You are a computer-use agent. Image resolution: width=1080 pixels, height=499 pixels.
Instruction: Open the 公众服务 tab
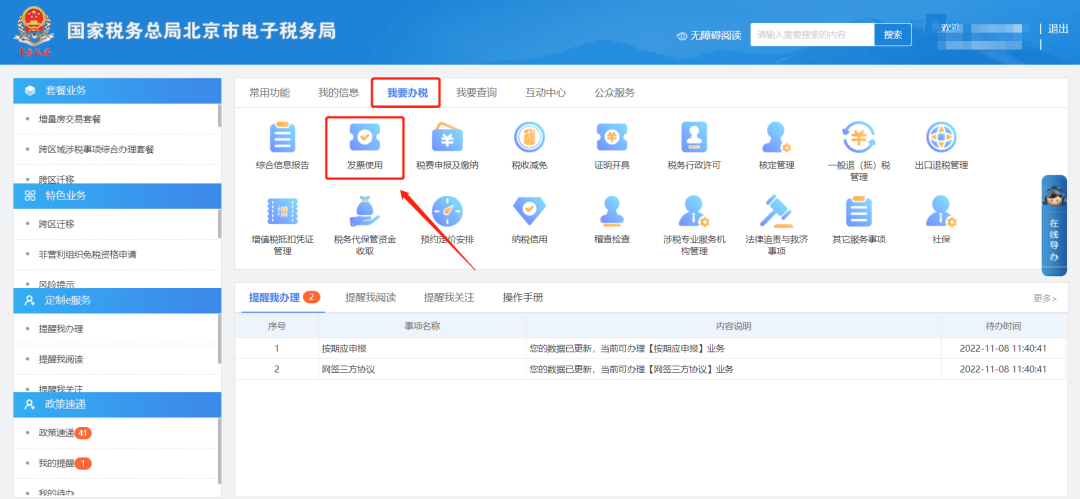pyautogui.click(x=614, y=93)
